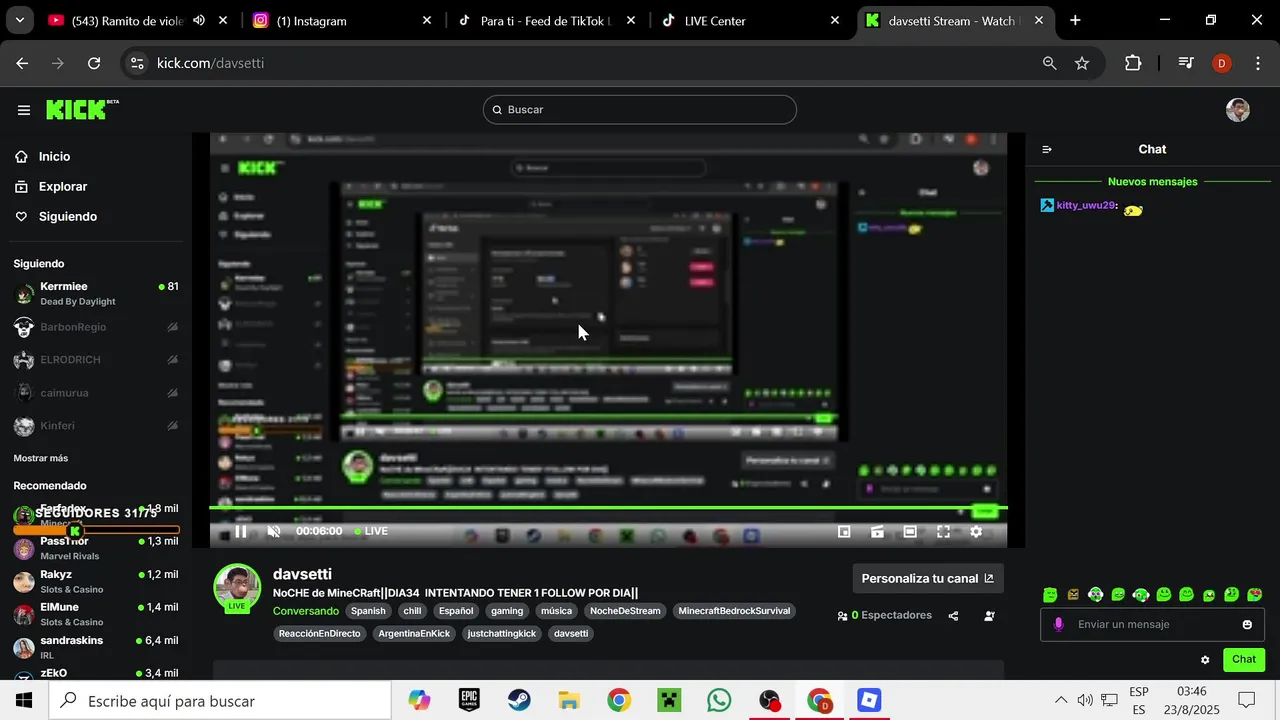Viewport: 1280px width, 720px height.
Task: Show hidden system tray icons
Action: [x=1061, y=701]
